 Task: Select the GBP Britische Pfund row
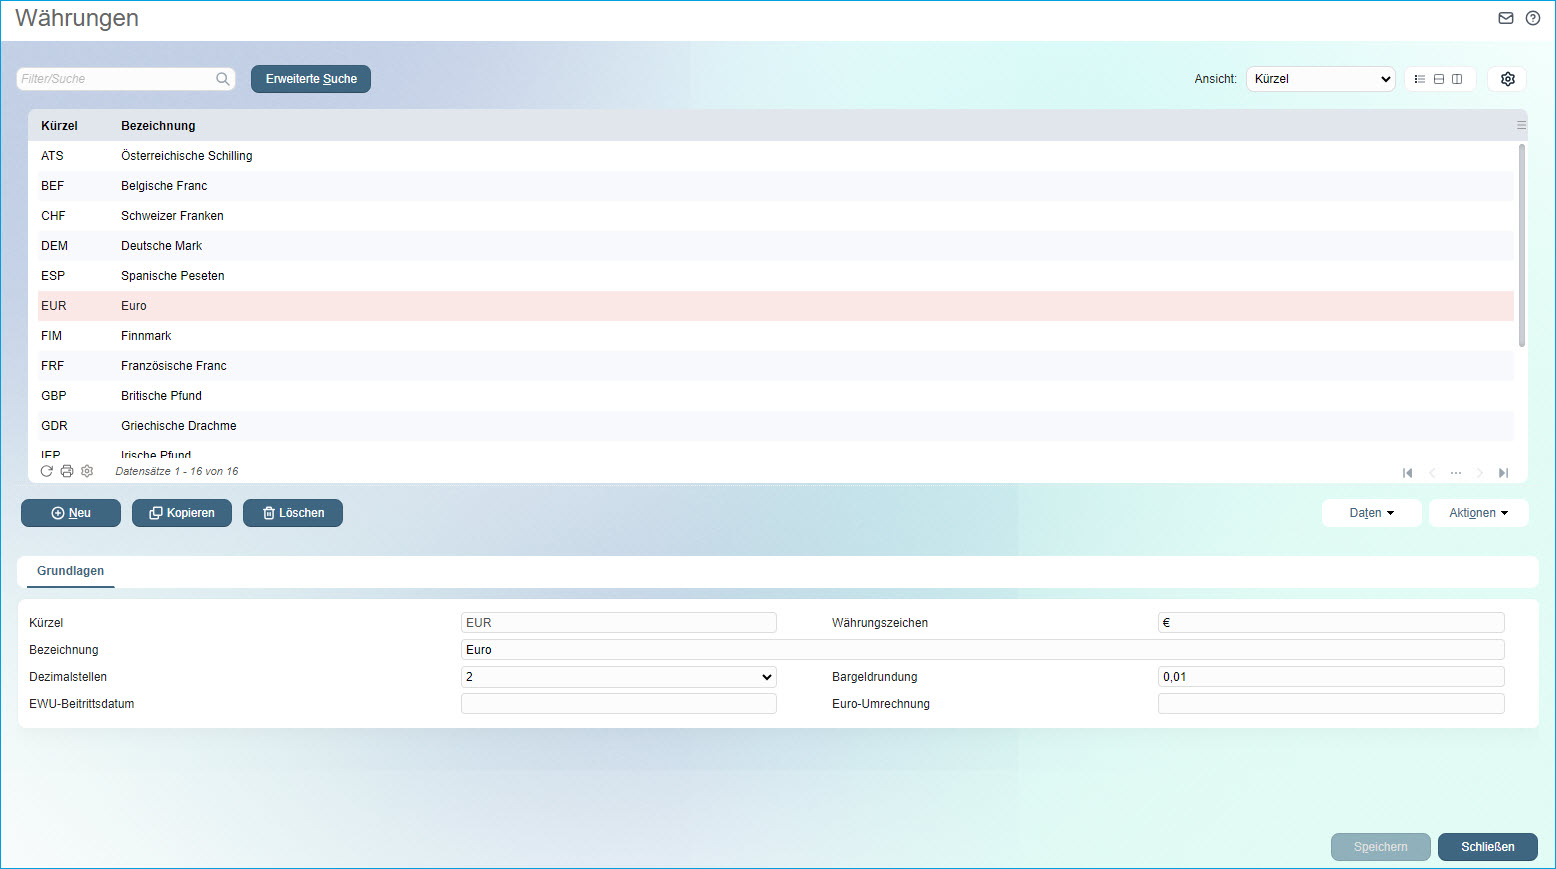(x=776, y=396)
